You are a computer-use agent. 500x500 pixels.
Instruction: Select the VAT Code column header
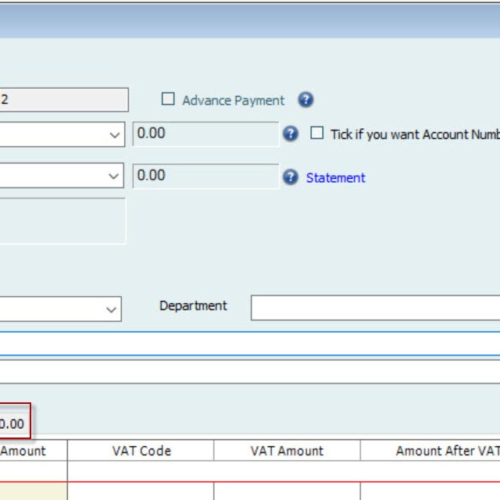click(x=141, y=451)
